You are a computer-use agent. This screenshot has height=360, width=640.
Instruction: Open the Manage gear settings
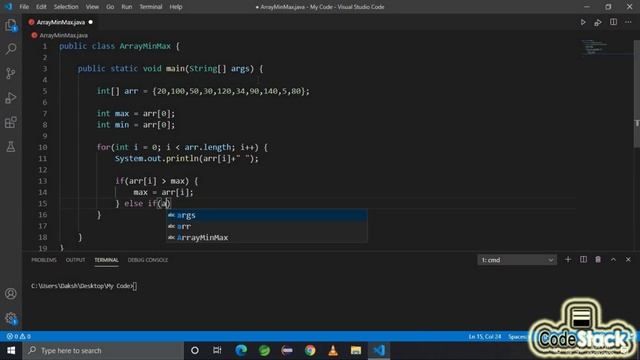coord(11,318)
